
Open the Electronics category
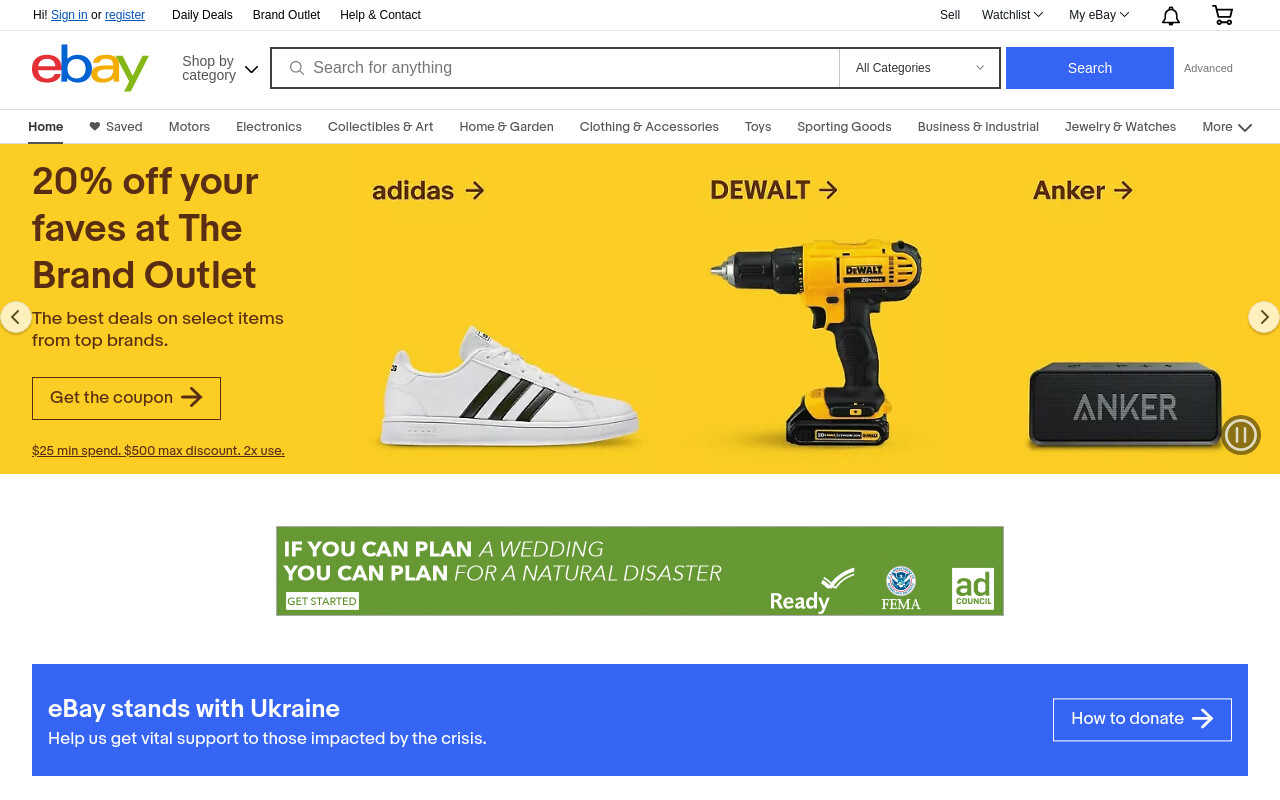tap(269, 127)
